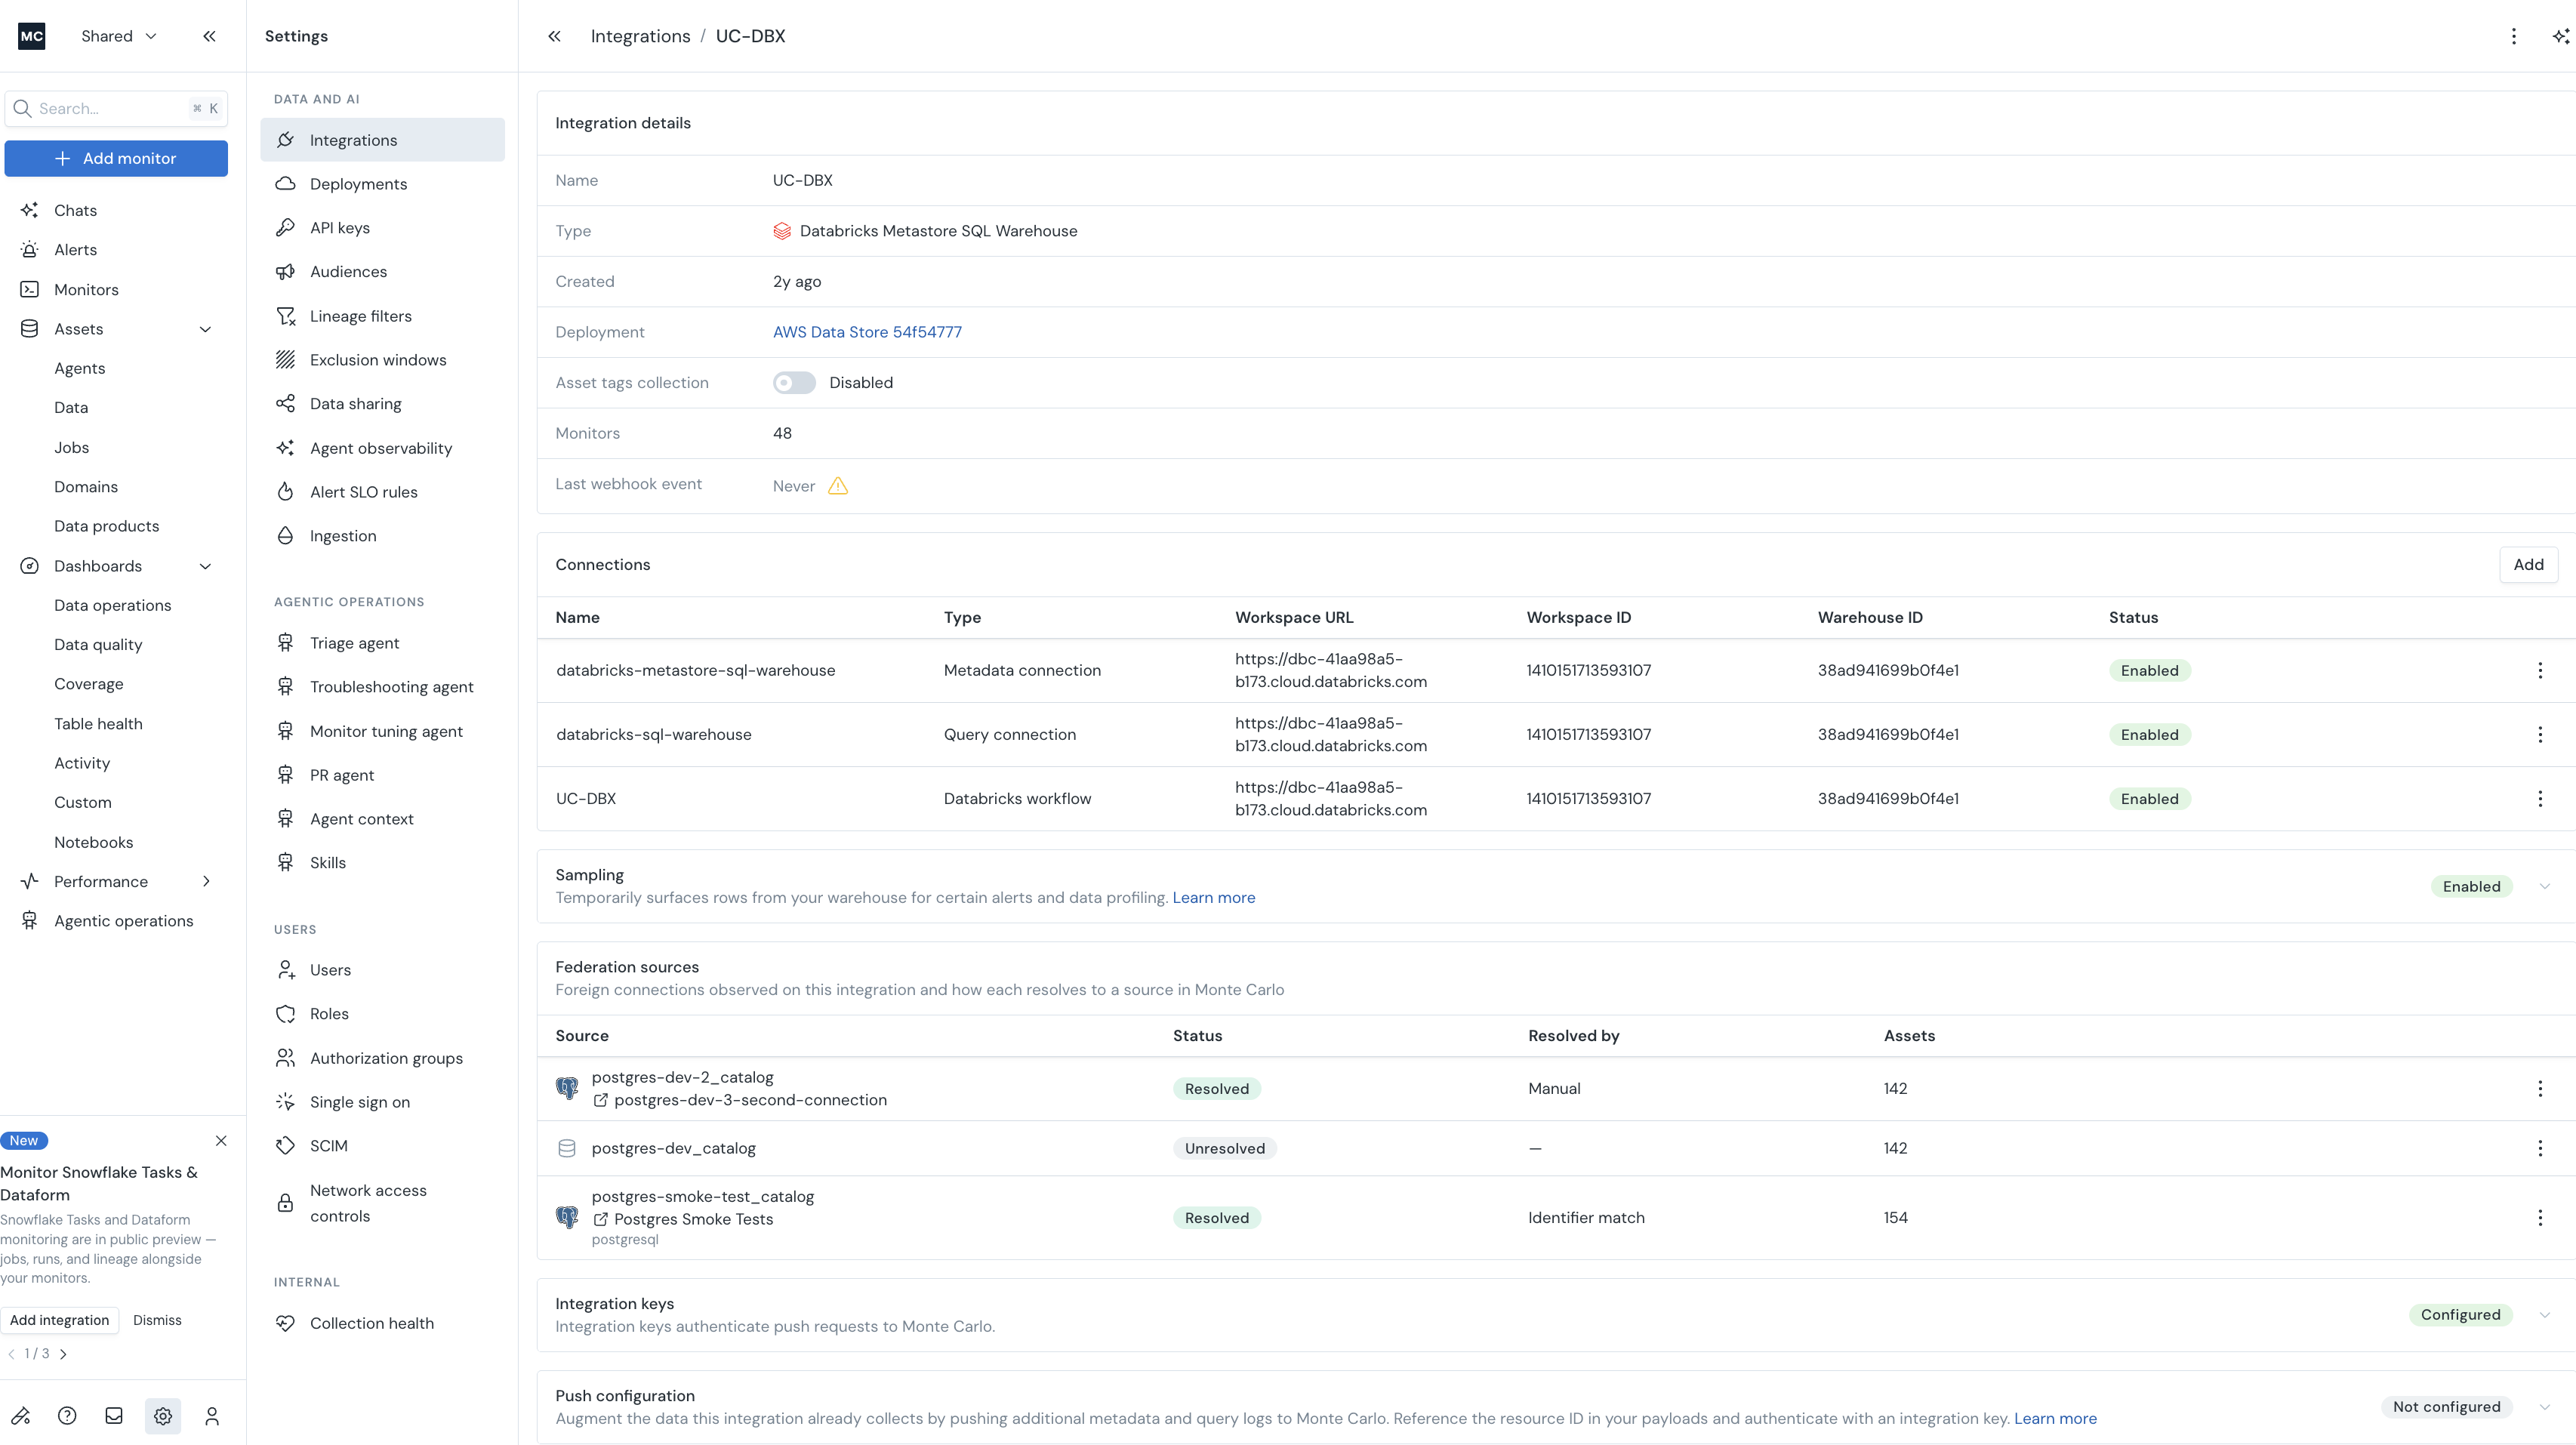
Task: Click the Add integration button
Action: pyautogui.click(x=59, y=1320)
